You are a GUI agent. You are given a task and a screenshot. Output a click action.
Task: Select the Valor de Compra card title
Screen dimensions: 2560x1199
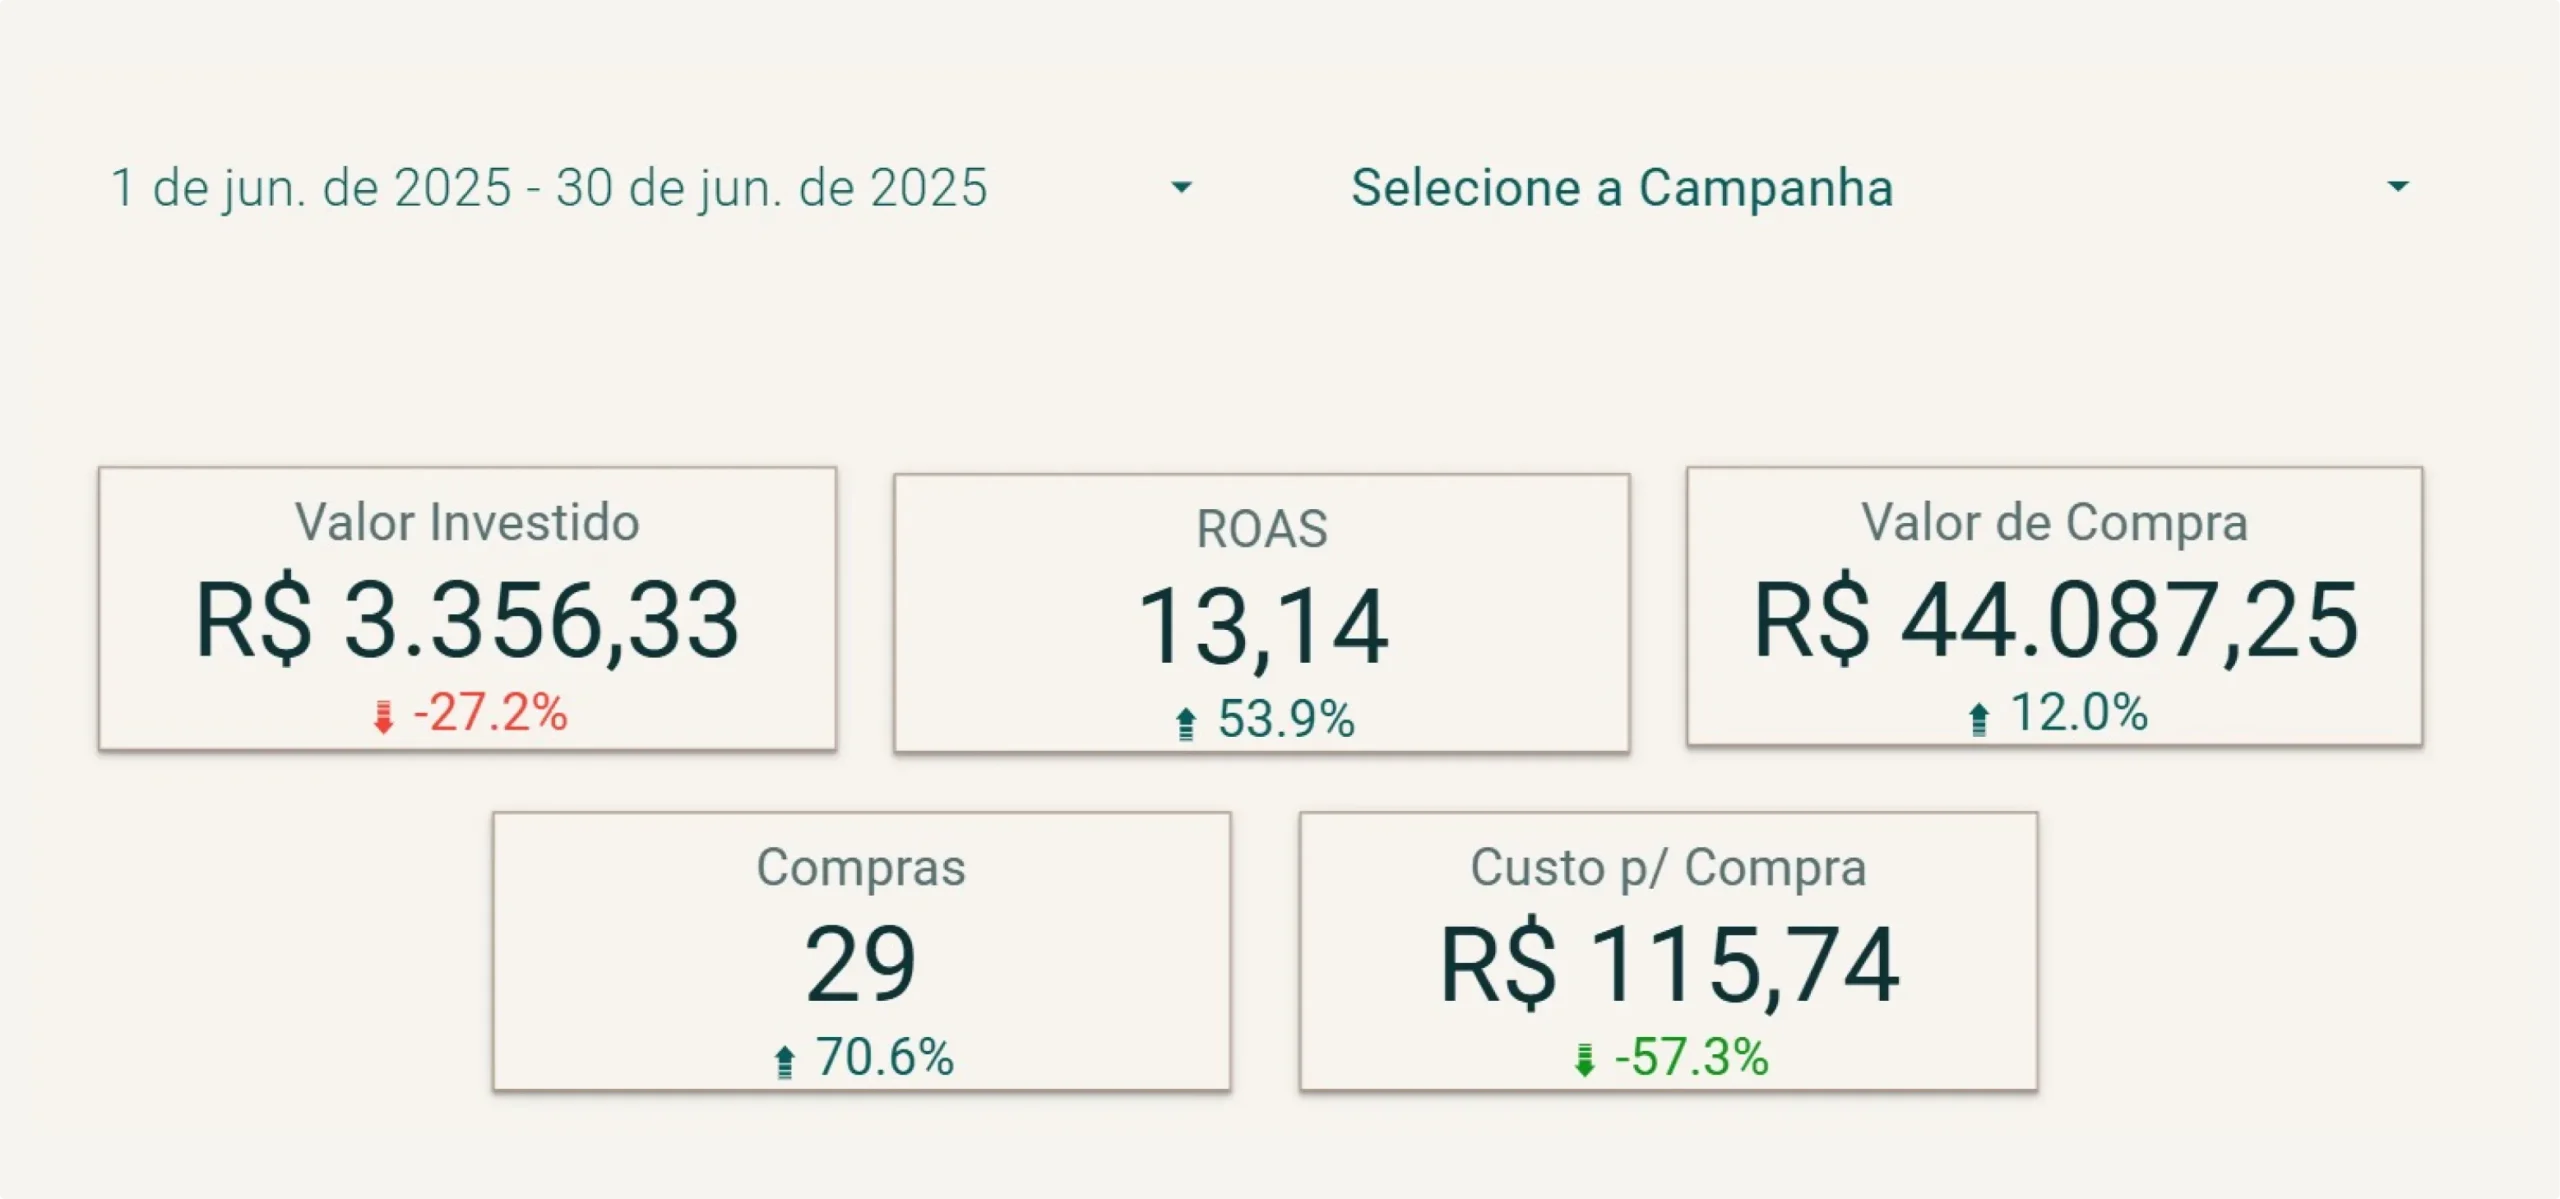click(x=2054, y=522)
